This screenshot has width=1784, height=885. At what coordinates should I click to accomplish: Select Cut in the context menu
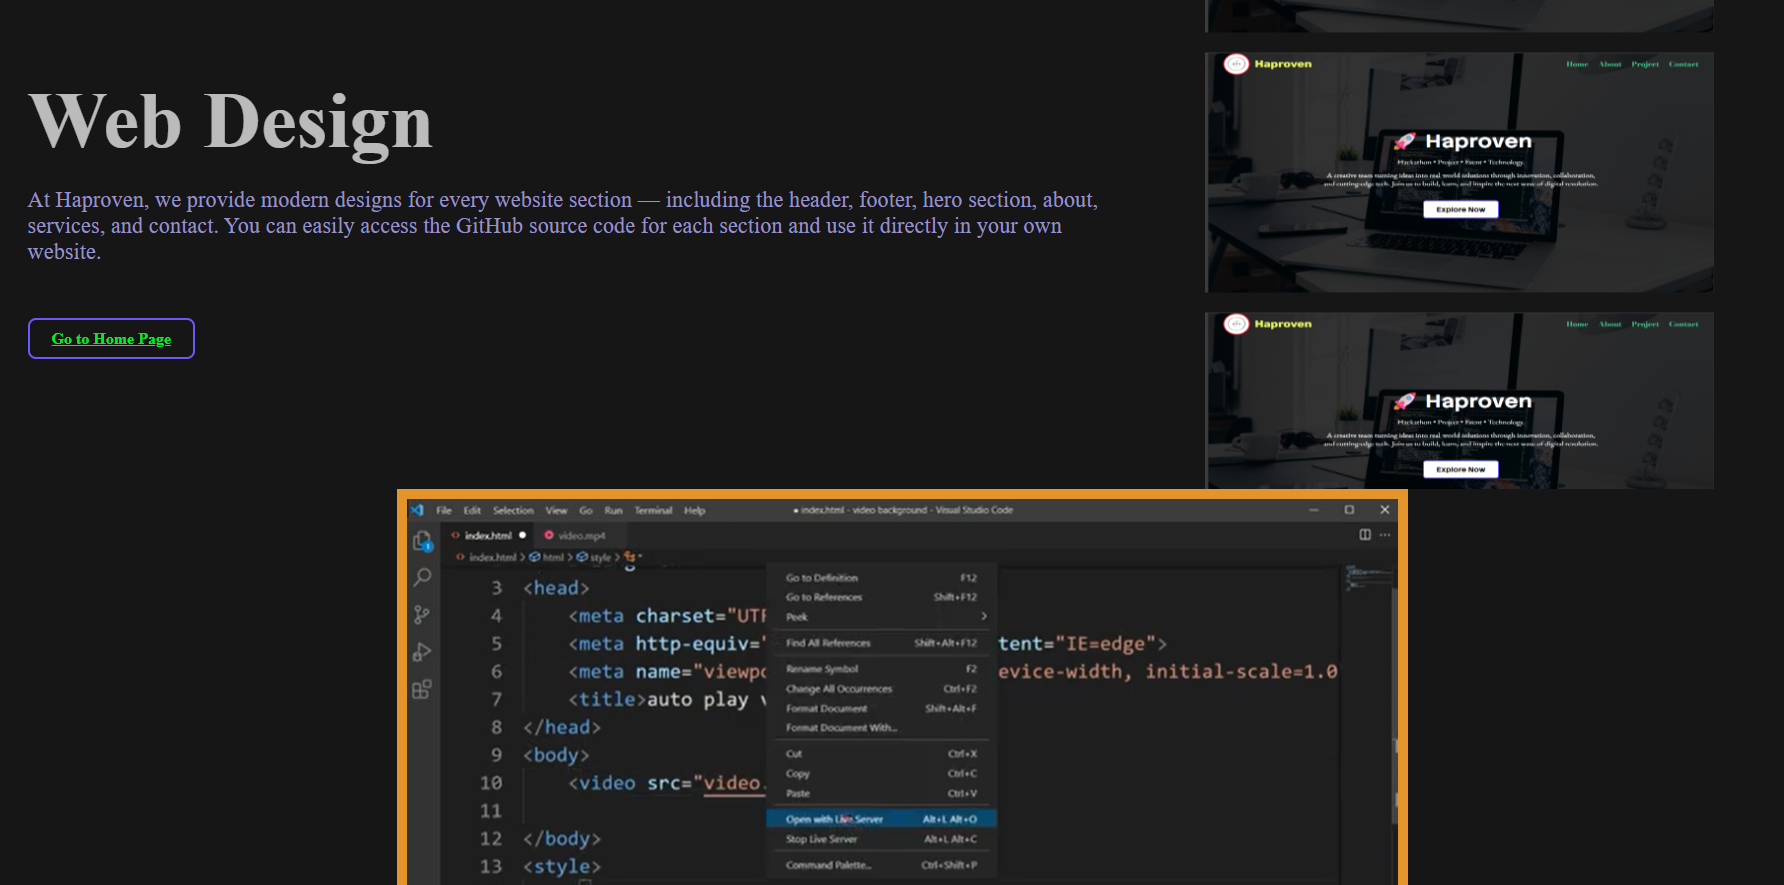click(882, 754)
